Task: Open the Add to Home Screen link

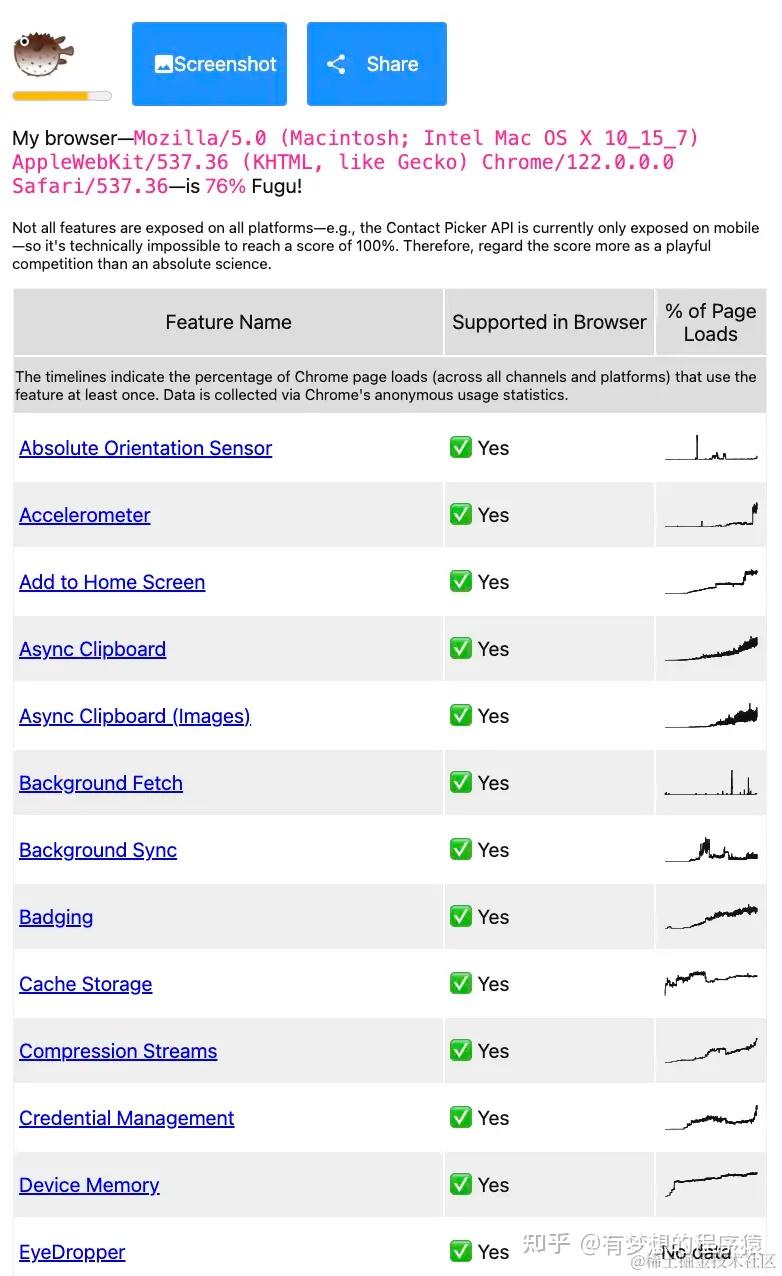Action: (112, 582)
